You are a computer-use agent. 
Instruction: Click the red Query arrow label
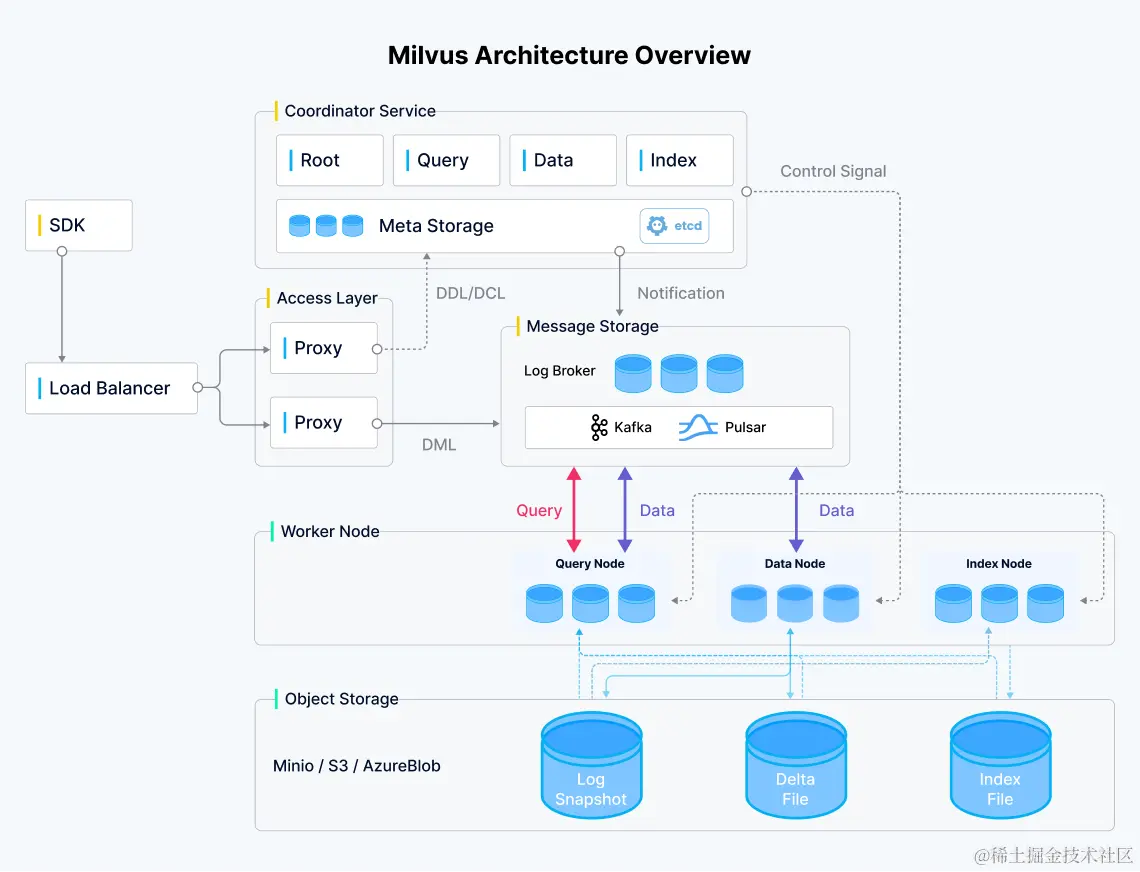click(539, 511)
